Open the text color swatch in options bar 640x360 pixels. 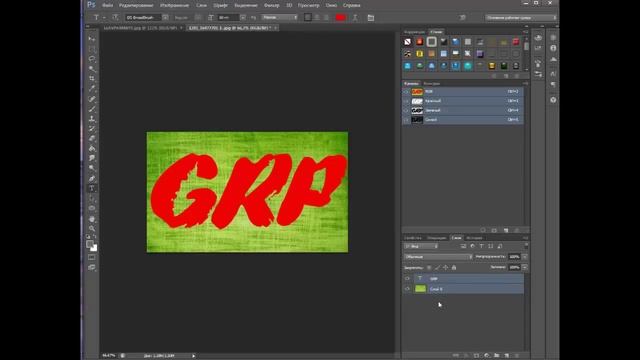(x=340, y=18)
